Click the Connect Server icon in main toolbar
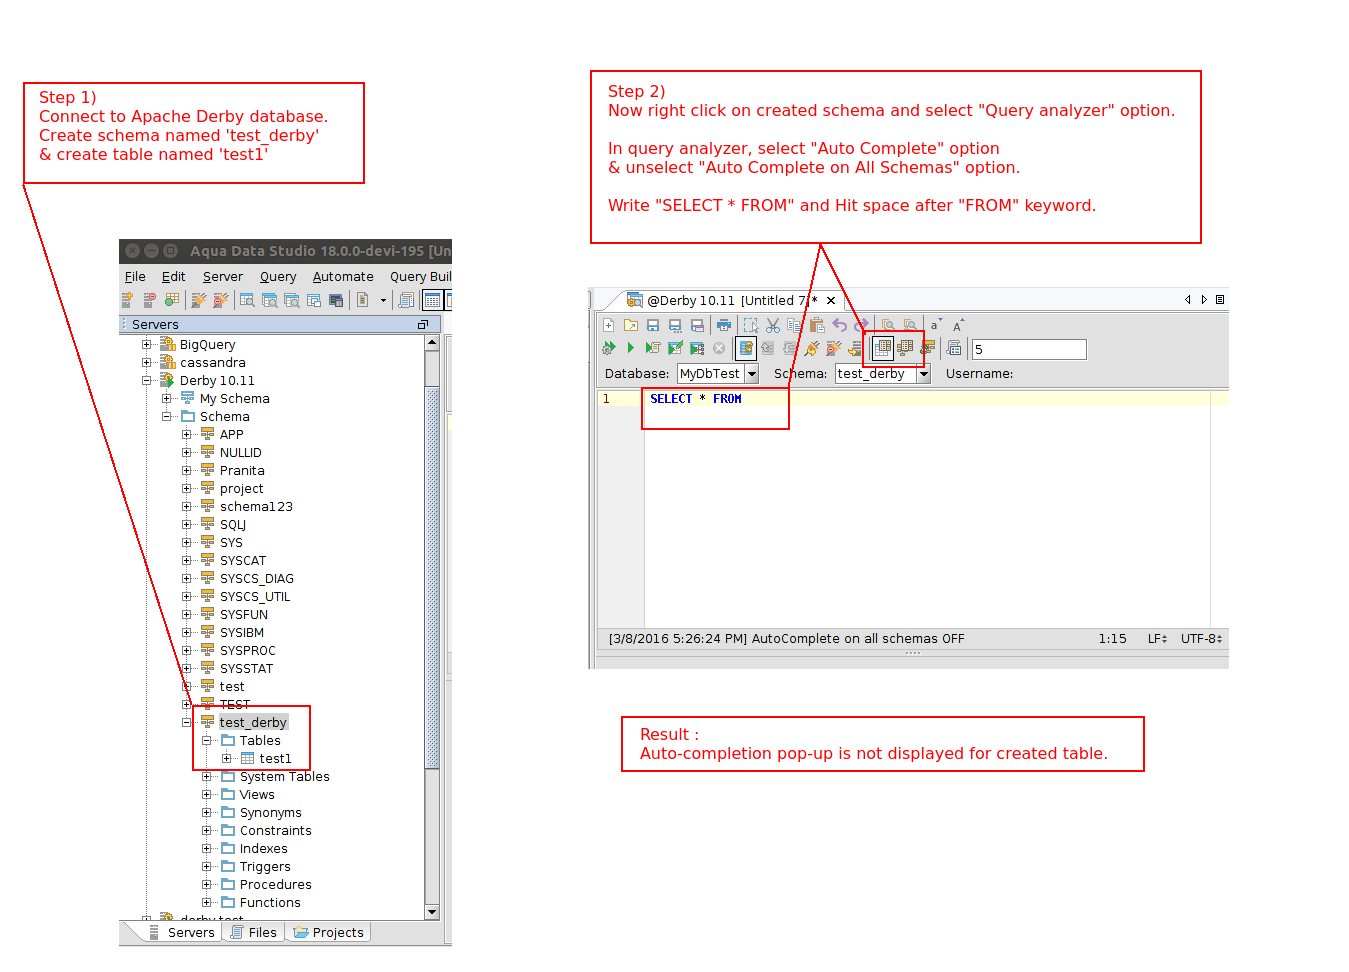This screenshot has height=972, width=1349. [199, 299]
